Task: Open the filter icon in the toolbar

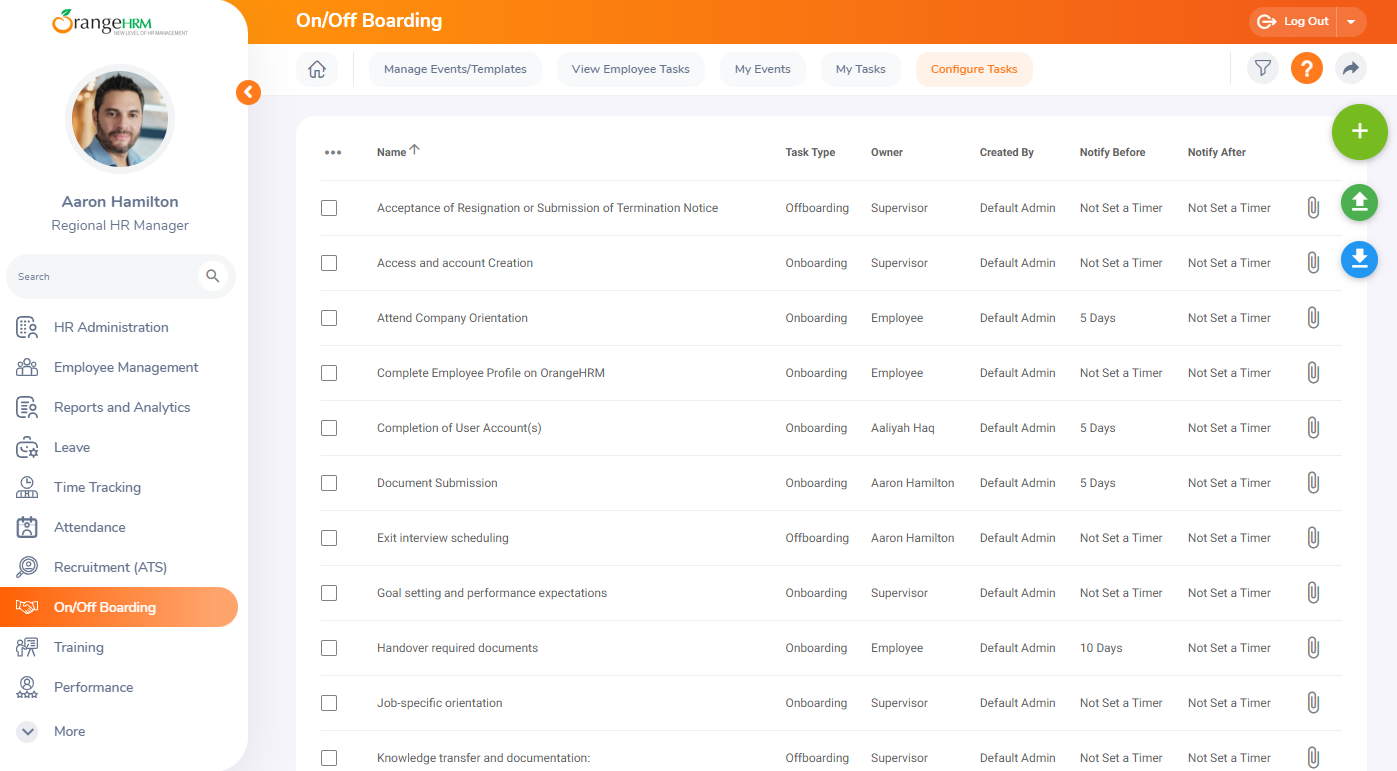Action: (1263, 69)
